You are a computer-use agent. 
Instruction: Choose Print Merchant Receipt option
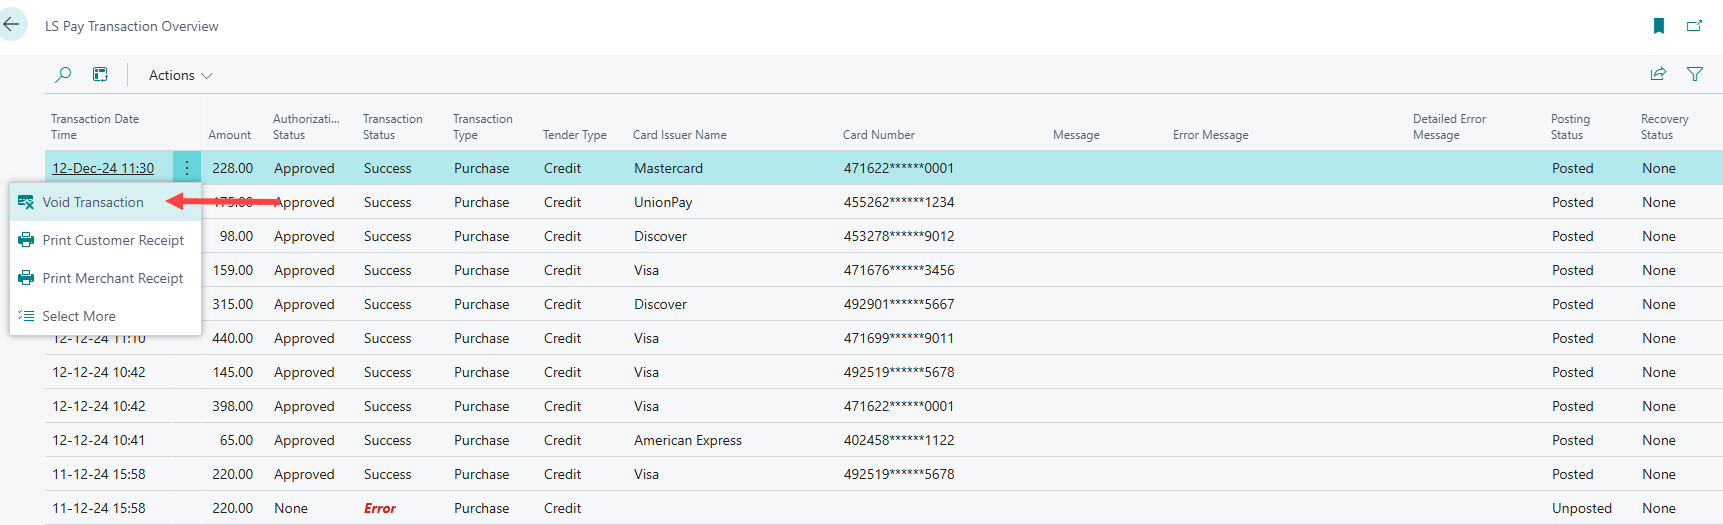pos(112,278)
